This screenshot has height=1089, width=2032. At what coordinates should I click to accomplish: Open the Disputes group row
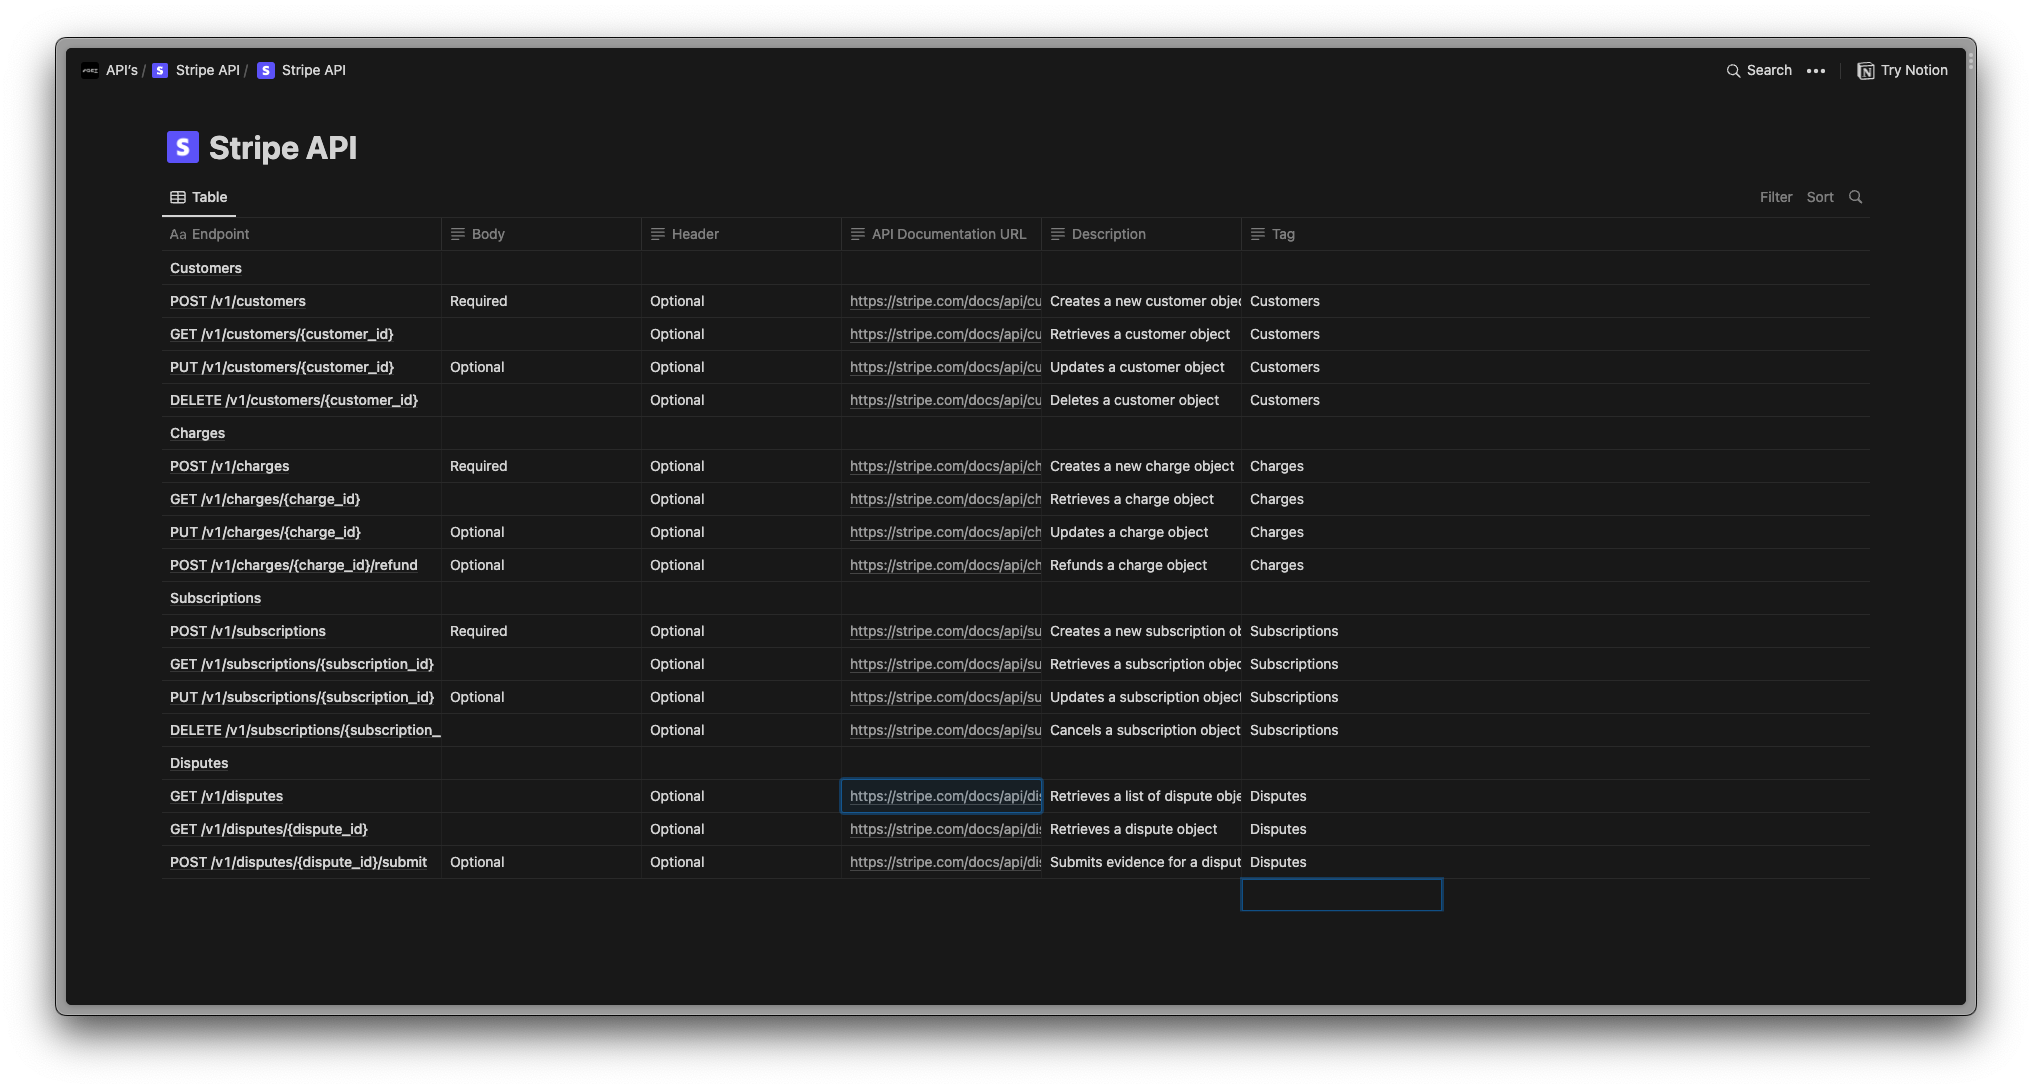(199, 763)
